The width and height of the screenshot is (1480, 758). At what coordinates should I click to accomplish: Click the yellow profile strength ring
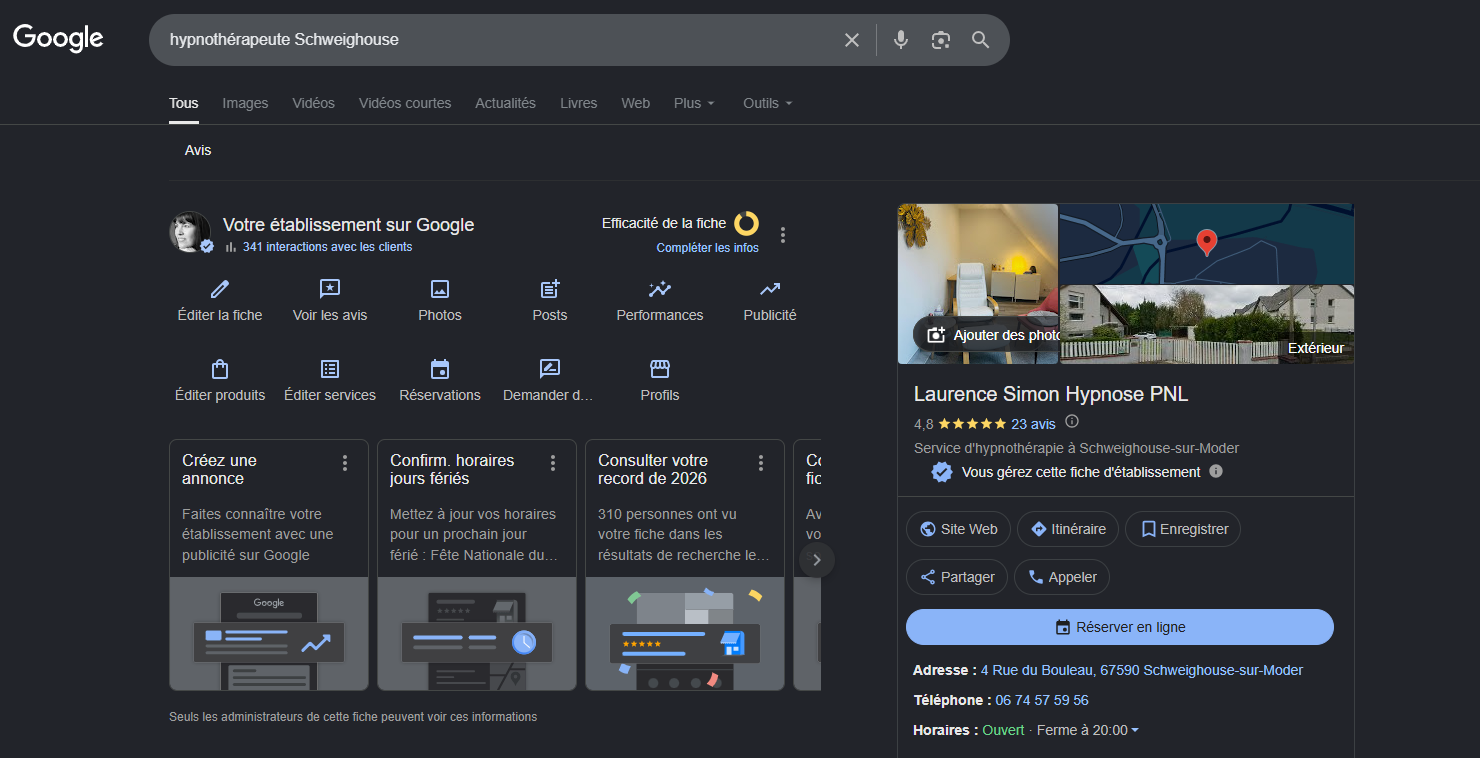tap(746, 223)
